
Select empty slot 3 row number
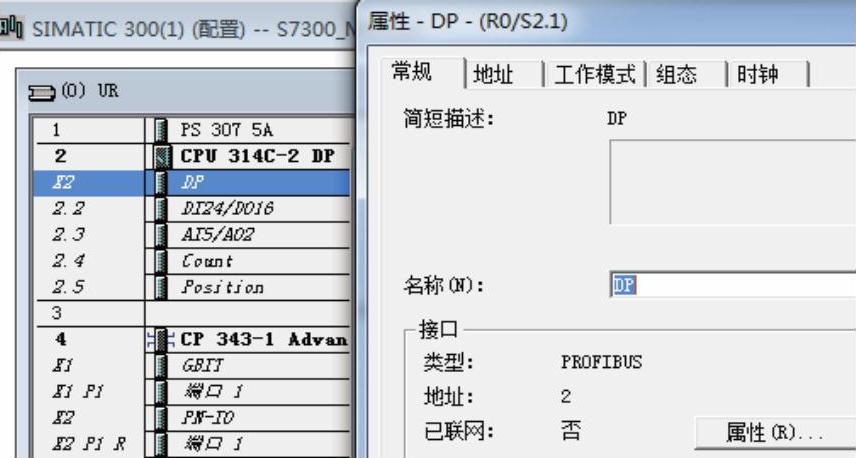(x=57, y=313)
